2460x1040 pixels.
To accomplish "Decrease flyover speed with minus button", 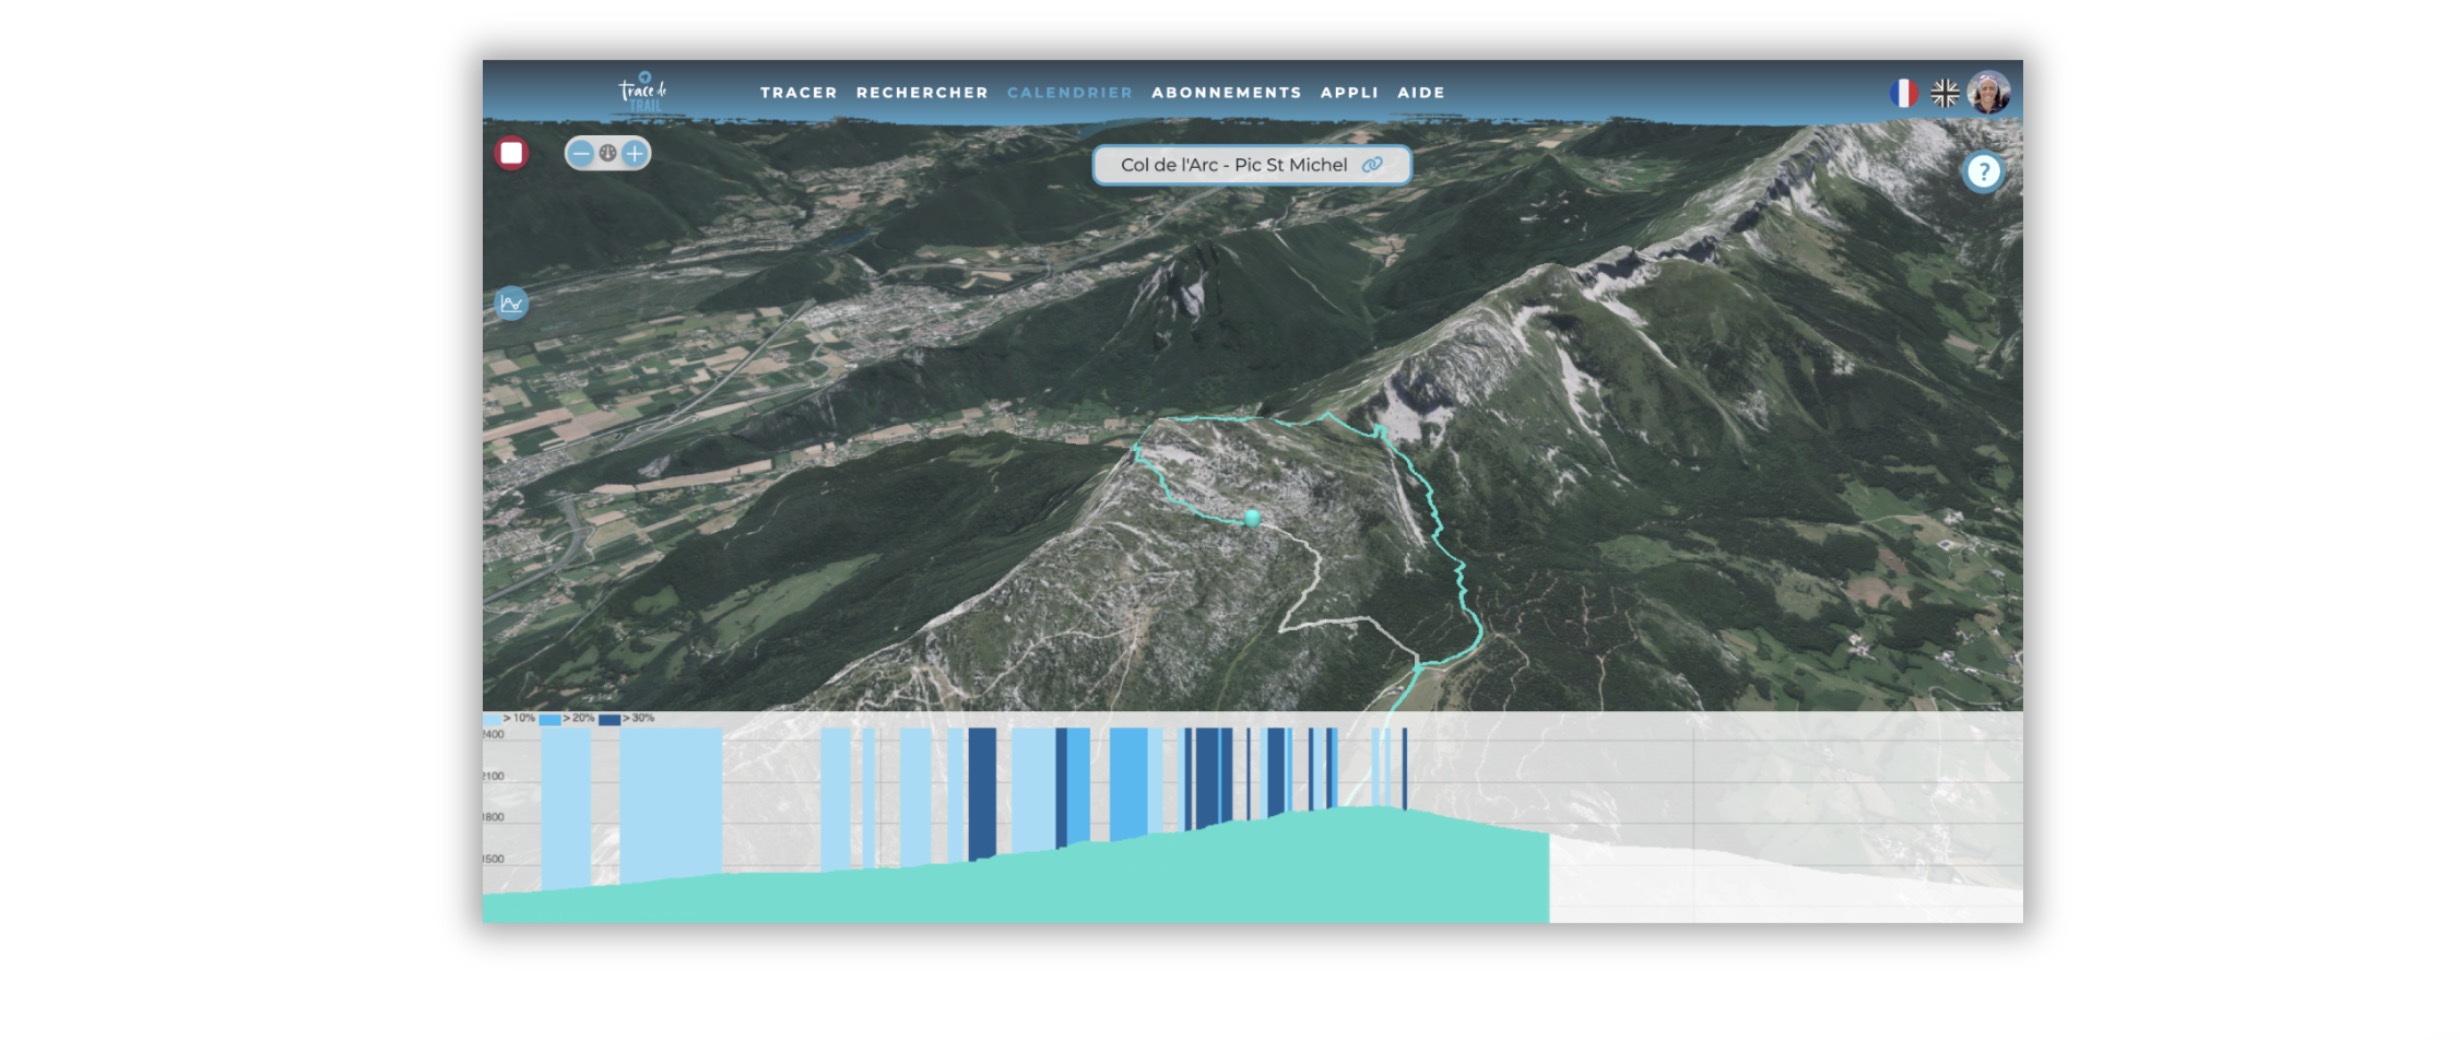I will pos(581,153).
